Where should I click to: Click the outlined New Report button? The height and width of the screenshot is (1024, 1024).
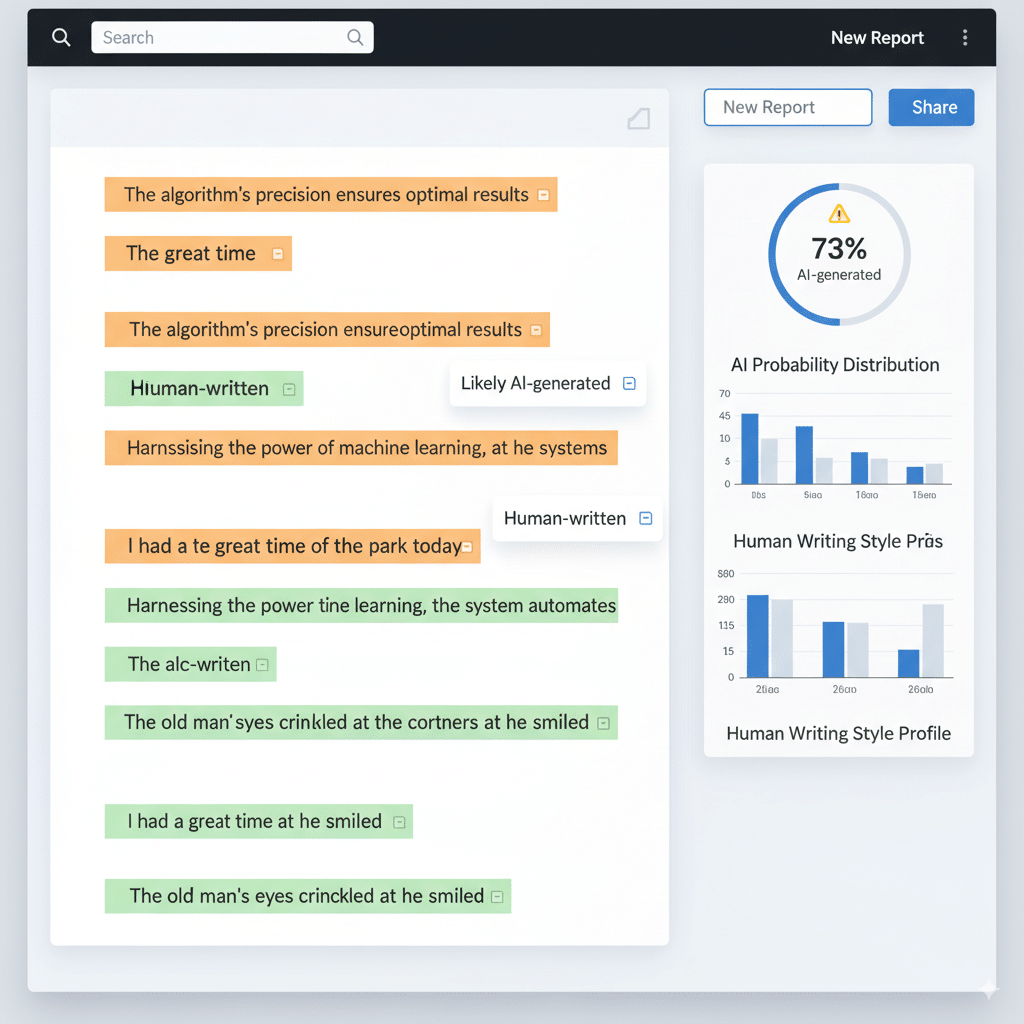pos(787,107)
